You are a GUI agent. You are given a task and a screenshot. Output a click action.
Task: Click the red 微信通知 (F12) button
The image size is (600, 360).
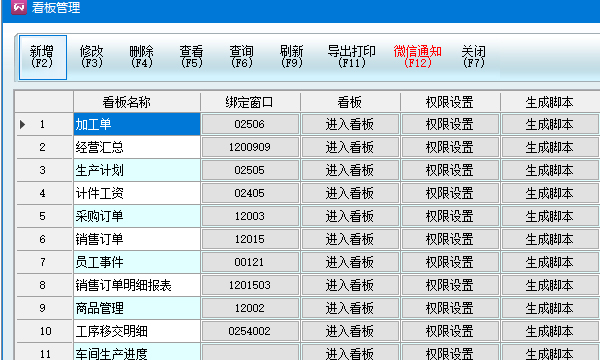coord(417,57)
